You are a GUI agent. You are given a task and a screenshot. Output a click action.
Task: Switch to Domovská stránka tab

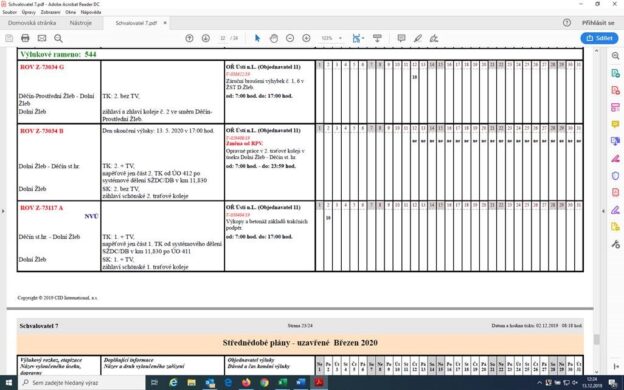32,23
